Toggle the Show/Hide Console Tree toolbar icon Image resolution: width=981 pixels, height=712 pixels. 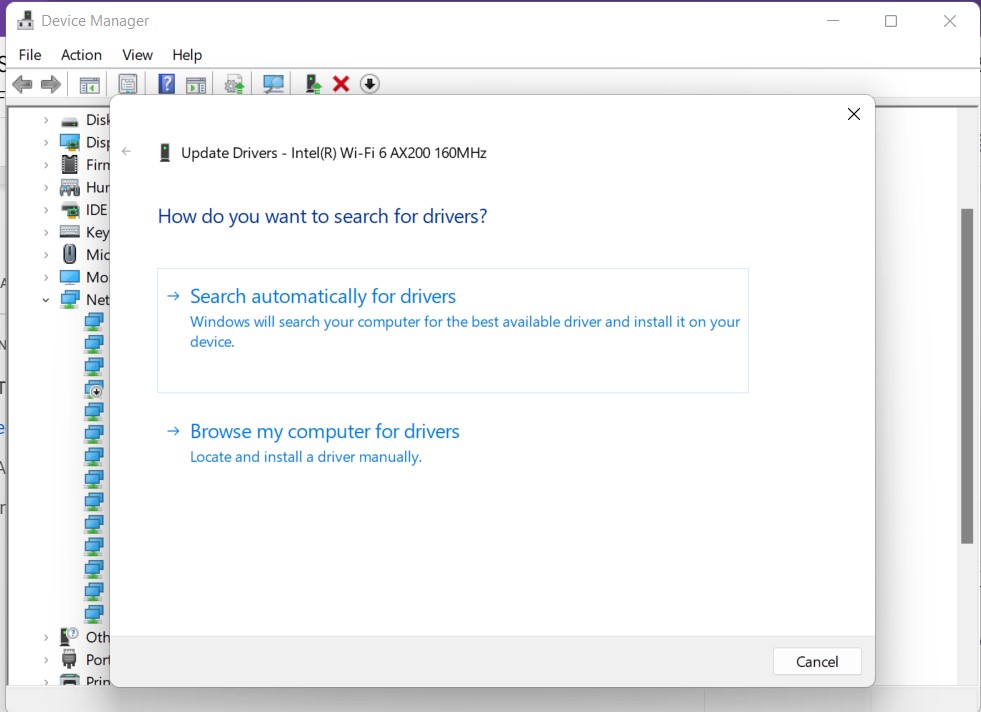pyautogui.click(x=88, y=84)
